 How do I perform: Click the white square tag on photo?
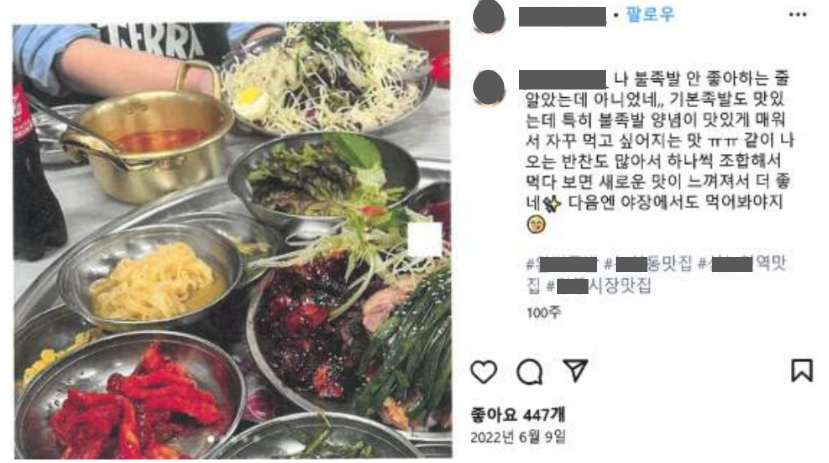425,239
